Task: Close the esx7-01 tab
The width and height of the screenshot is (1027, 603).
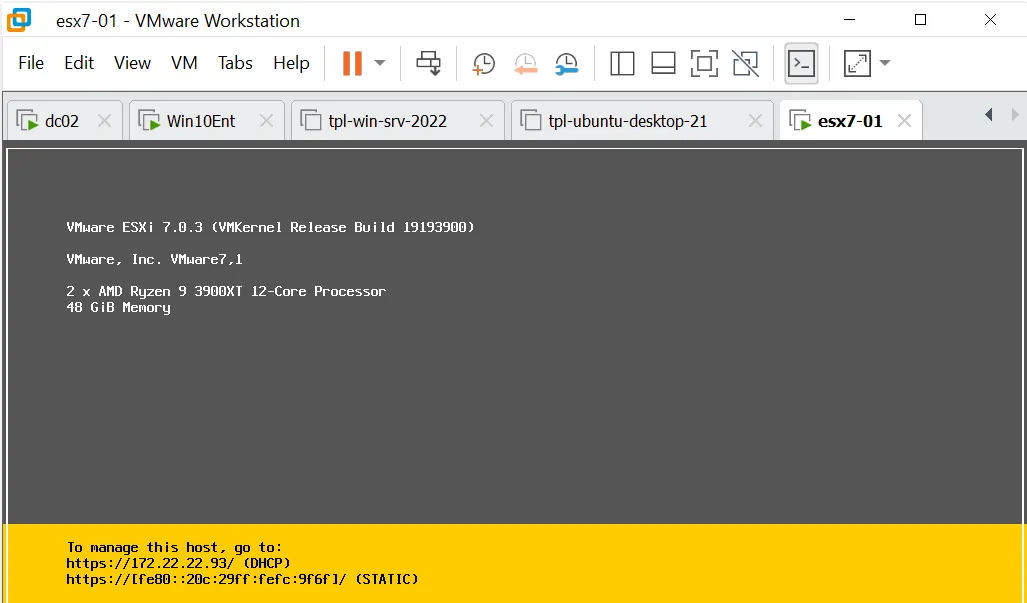Action: (x=905, y=120)
